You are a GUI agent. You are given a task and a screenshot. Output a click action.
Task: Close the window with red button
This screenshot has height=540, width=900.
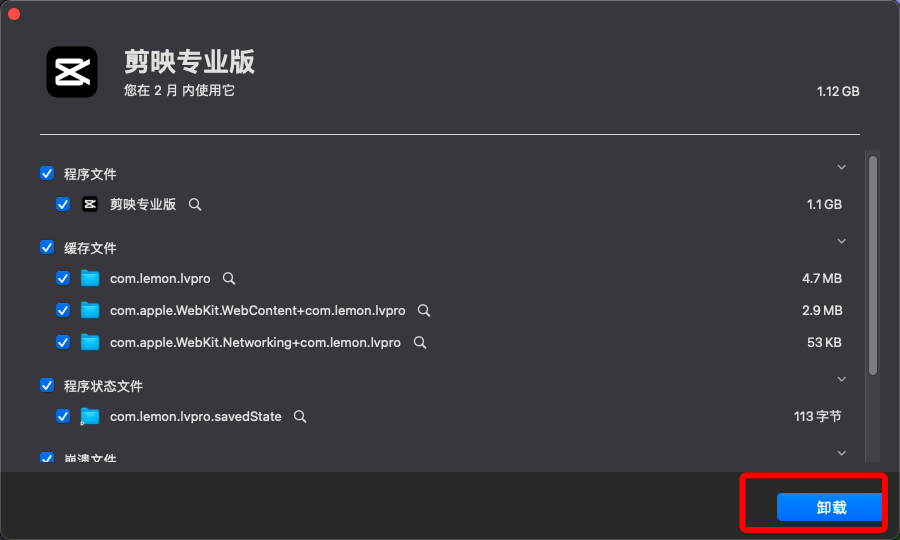point(14,14)
